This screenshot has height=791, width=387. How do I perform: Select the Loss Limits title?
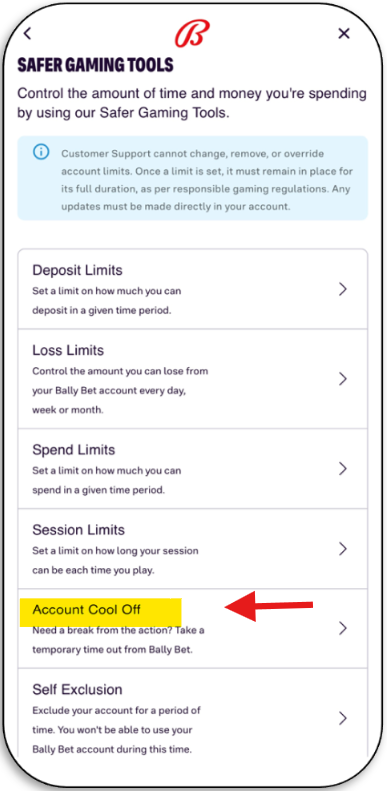[x=68, y=350]
